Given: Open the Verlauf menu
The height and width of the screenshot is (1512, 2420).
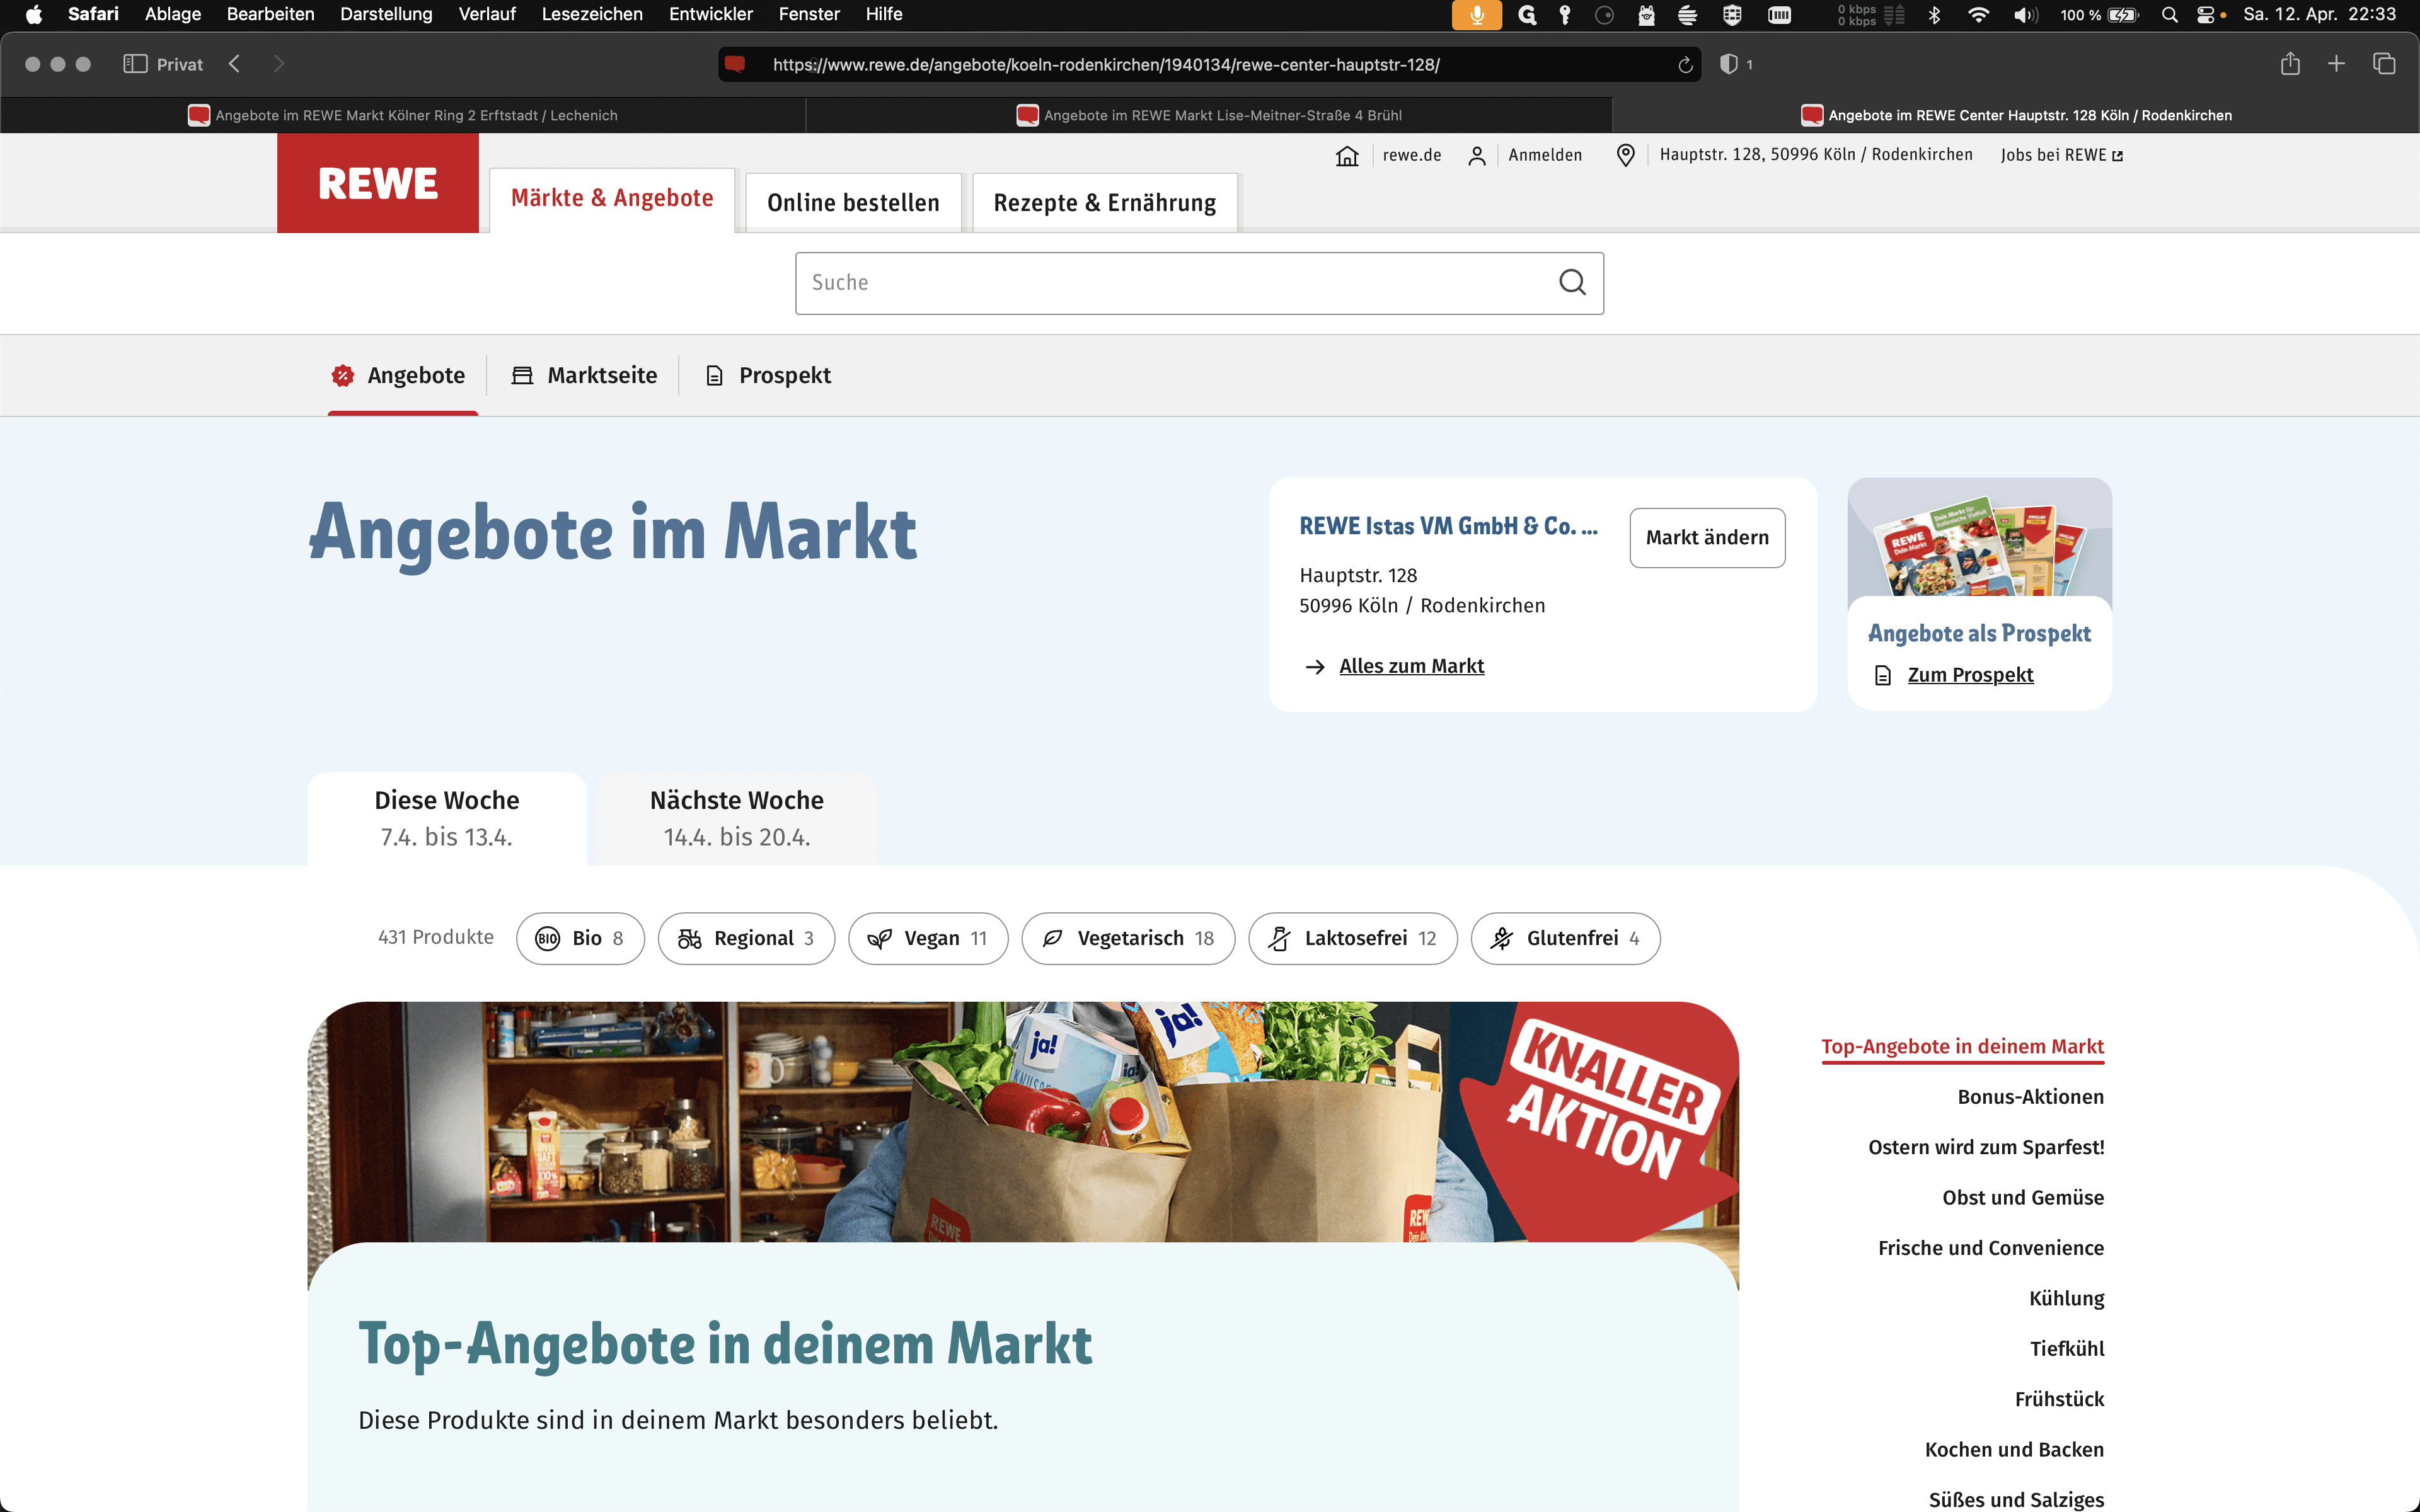Looking at the screenshot, I should click(x=487, y=14).
